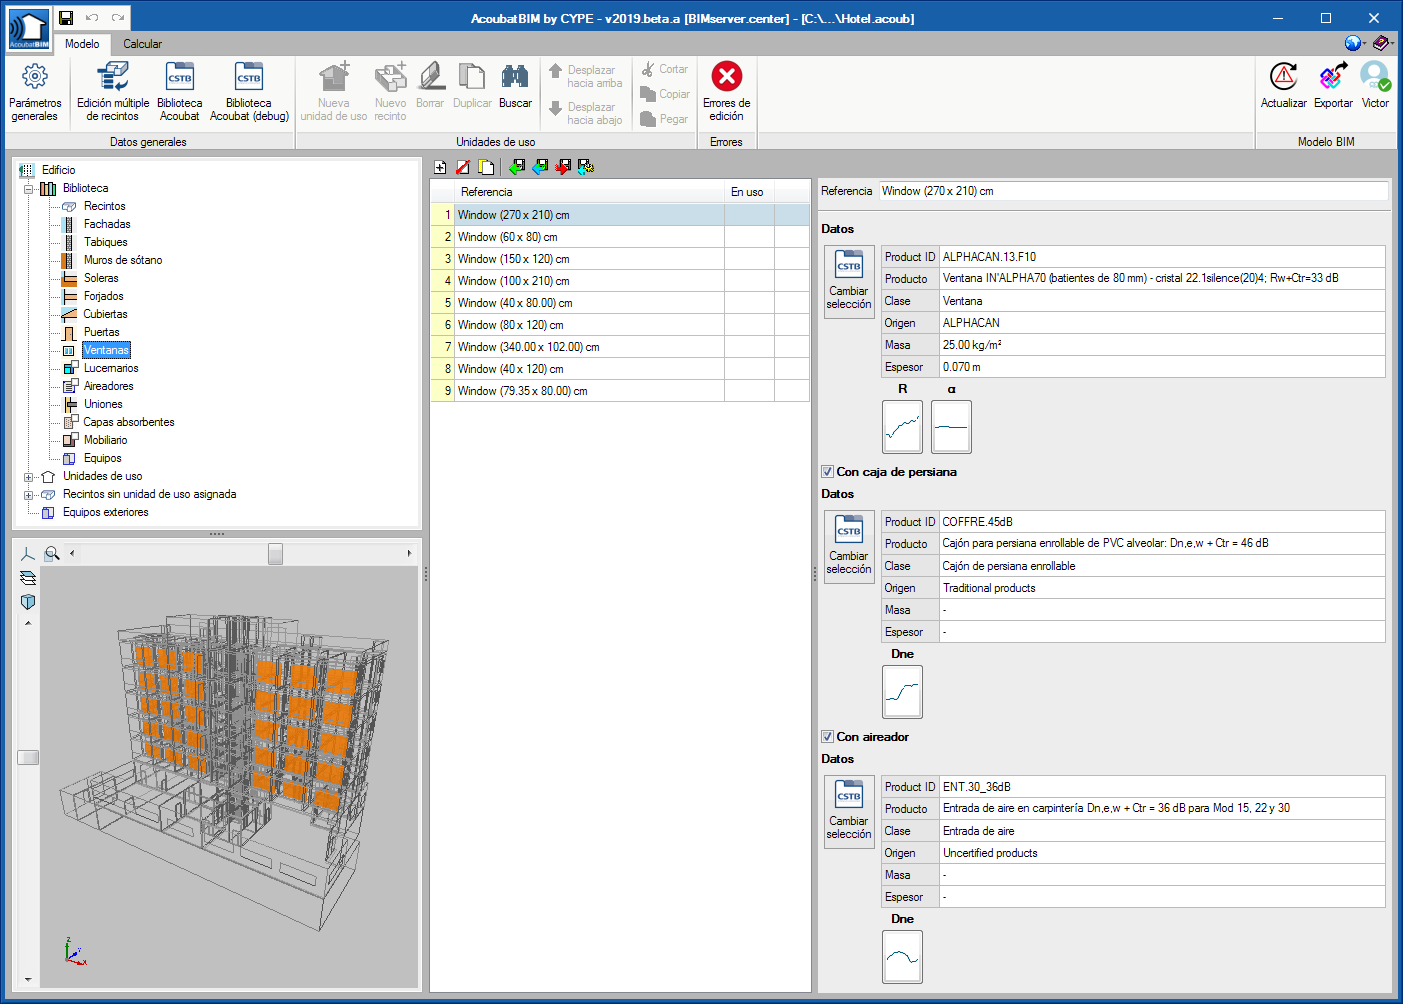1403x1004 pixels.
Task: Click the red arrow export icon
Action: click(563, 167)
